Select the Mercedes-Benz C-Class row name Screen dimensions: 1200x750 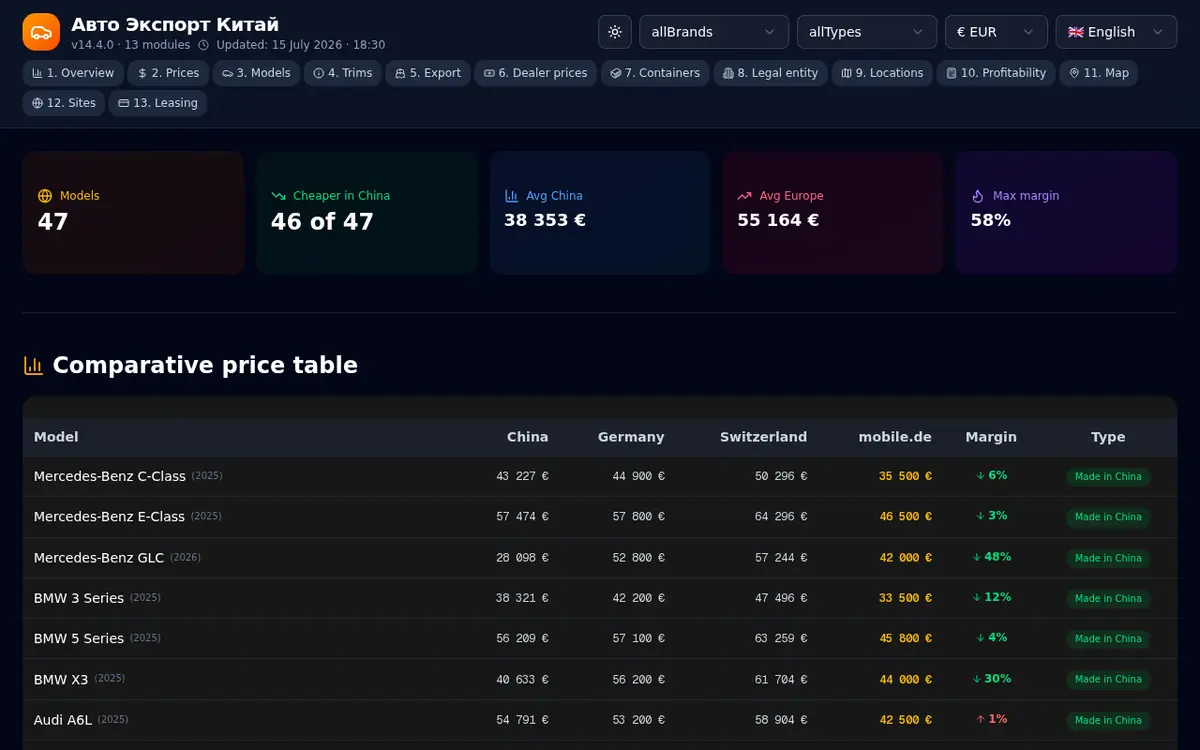(x=110, y=477)
